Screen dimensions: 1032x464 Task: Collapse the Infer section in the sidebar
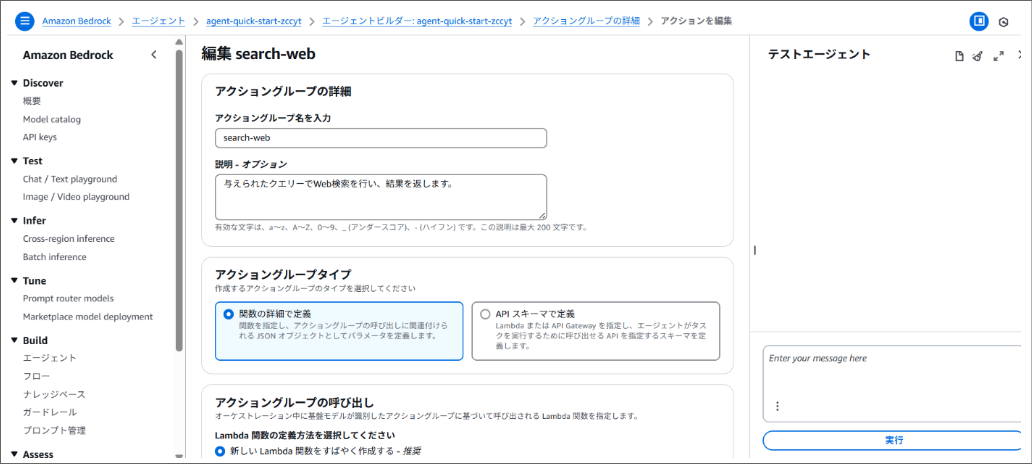tap(14, 220)
